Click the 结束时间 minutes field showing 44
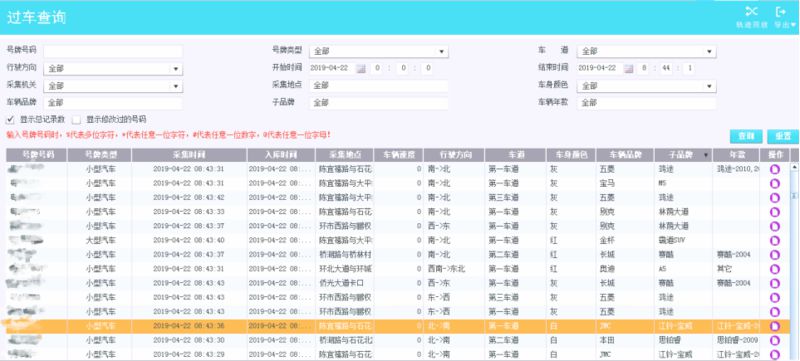The width and height of the screenshot is (800, 361). pyautogui.click(x=666, y=68)
